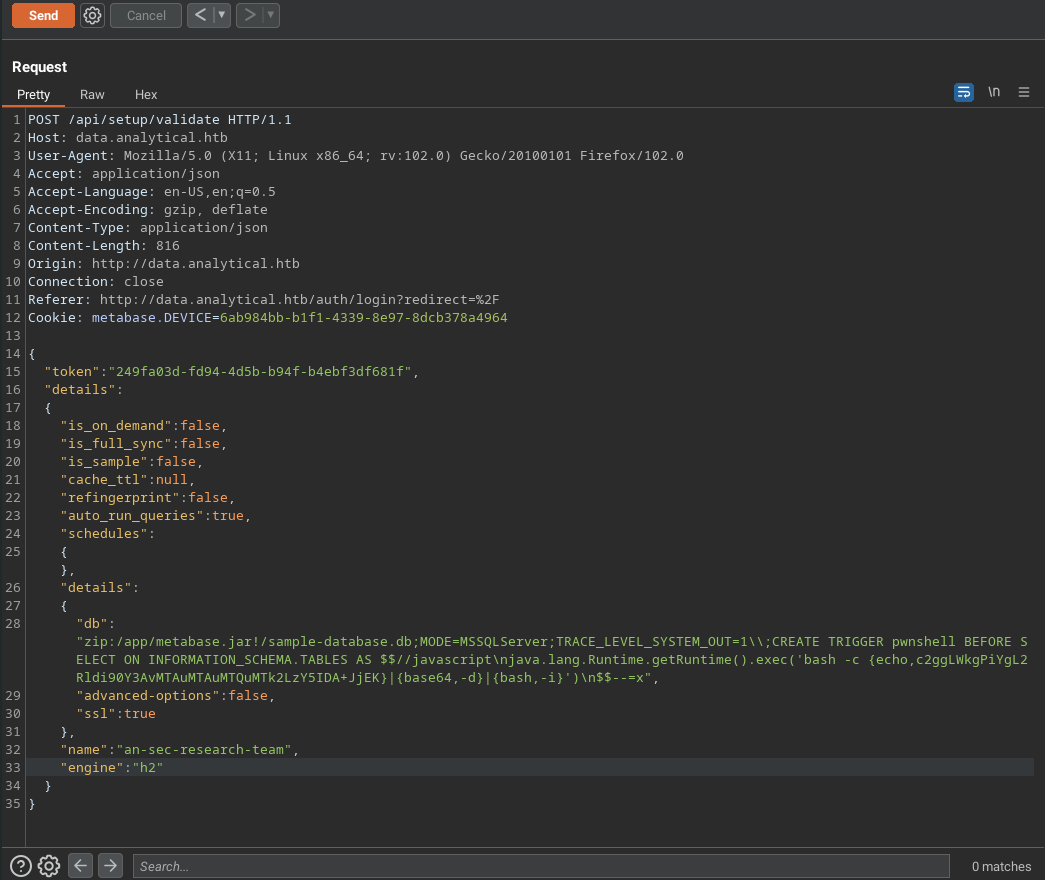The width and height of the screenshot is (1045, 880).
Task: Click the "is_sample":false line
Action: 131,461
